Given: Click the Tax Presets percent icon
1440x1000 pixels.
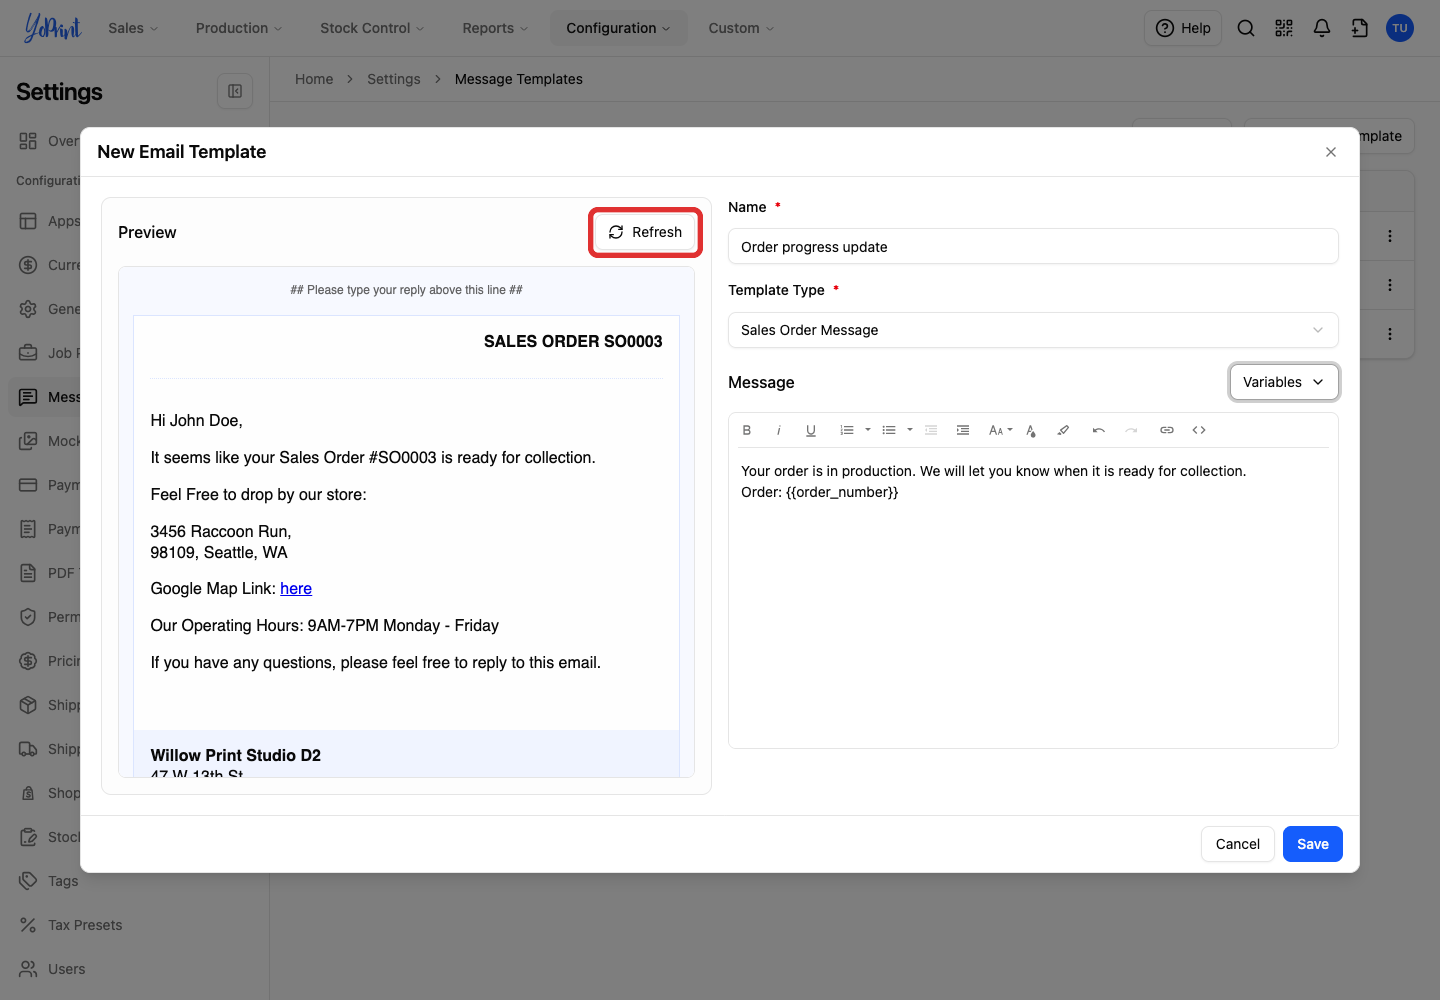Looking at the screenshot, I should tap(28, 925).
